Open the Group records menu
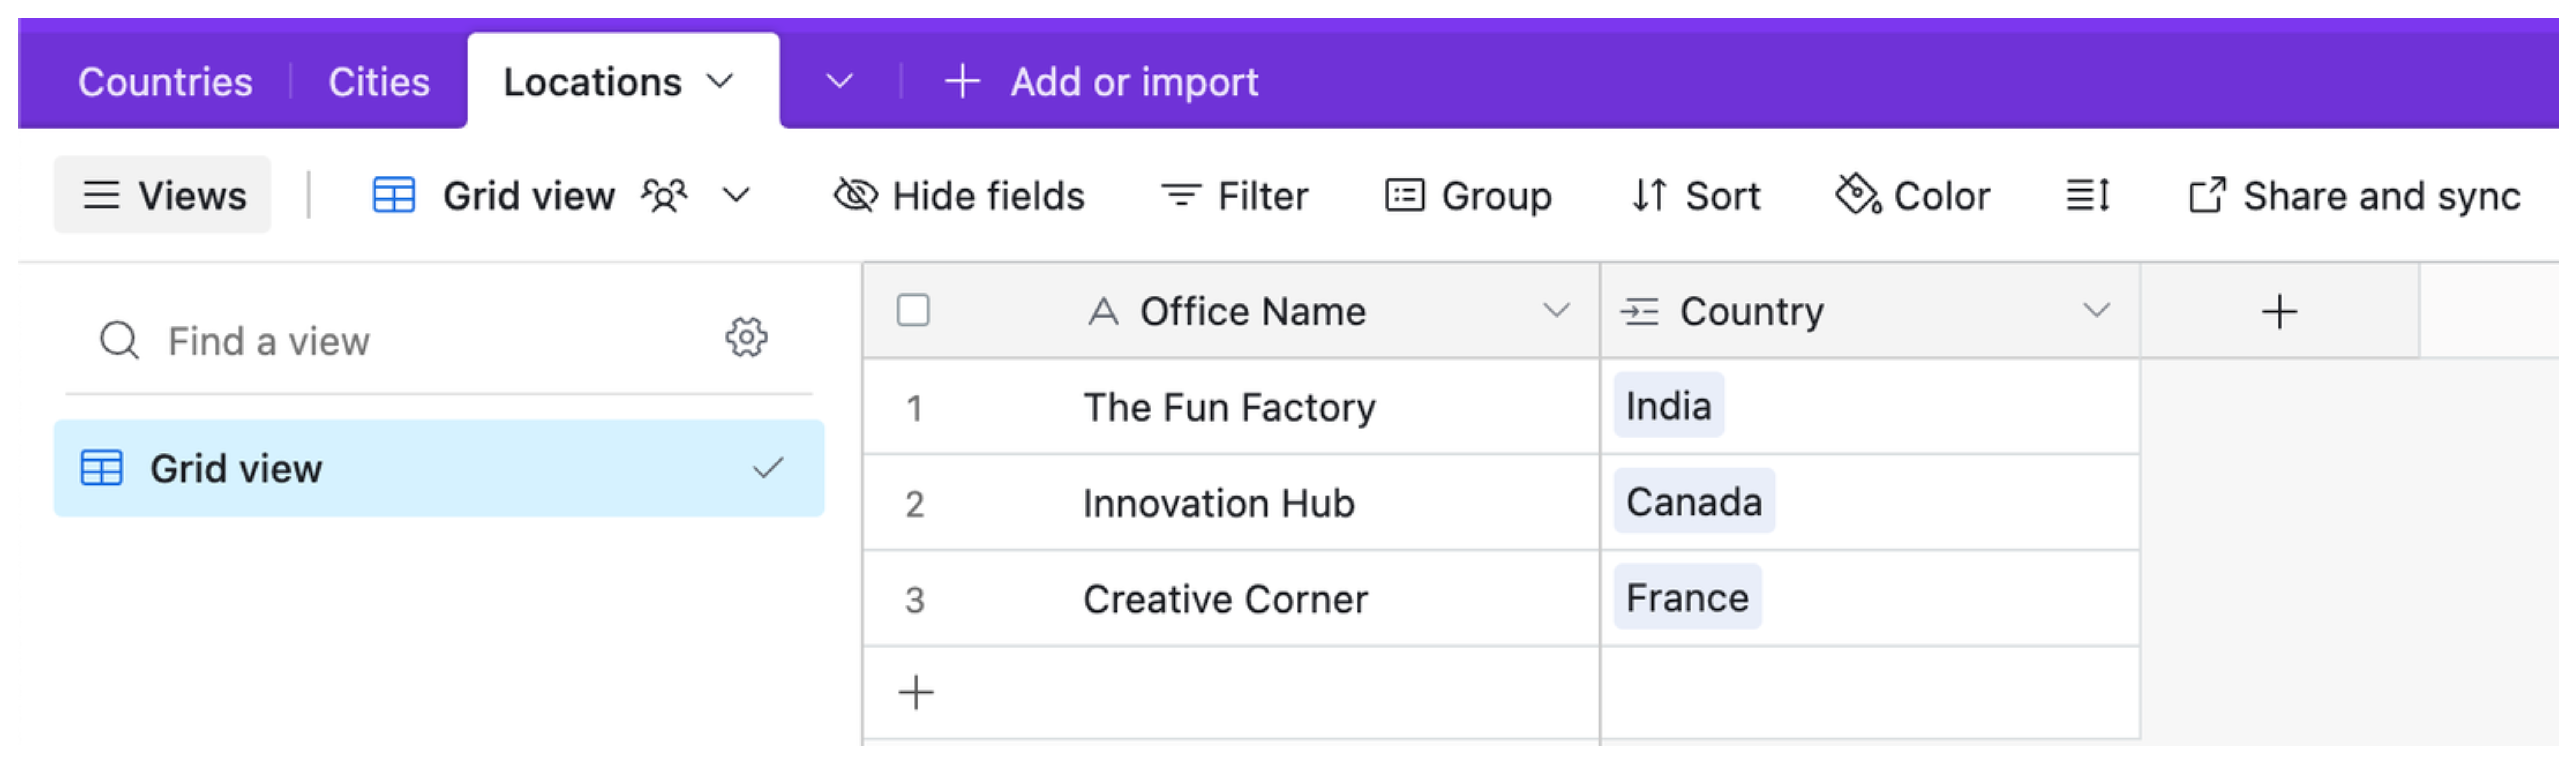This screenshot has height=764, width=2576. coord(1468,195)
